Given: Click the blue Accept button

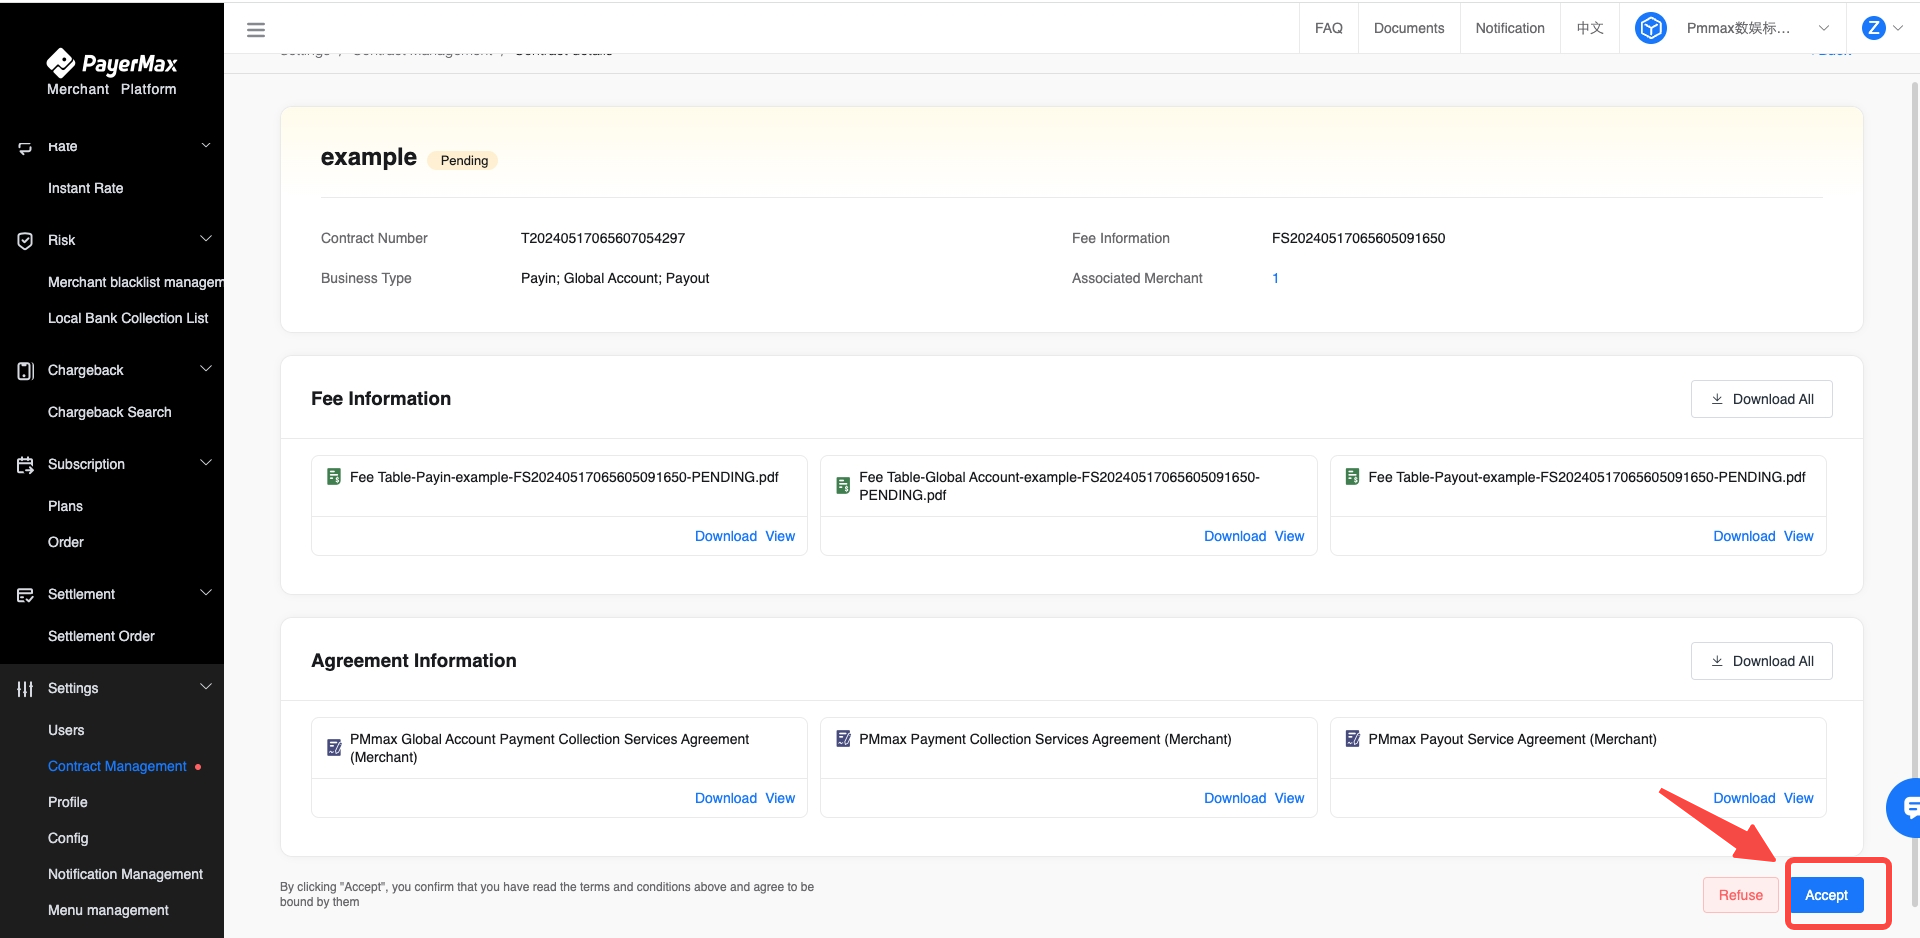Looking at the screenshot, I should [x=1826, y=895].
